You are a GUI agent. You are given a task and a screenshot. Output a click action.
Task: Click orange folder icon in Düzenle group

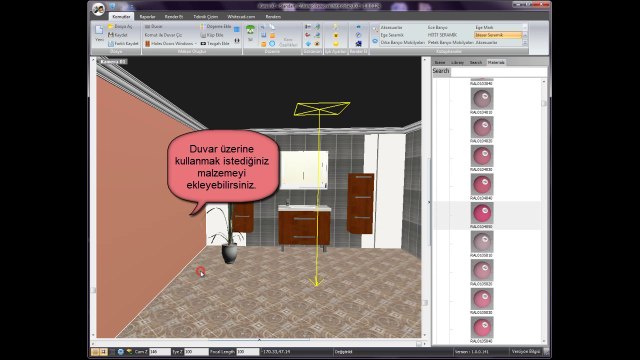272,36
